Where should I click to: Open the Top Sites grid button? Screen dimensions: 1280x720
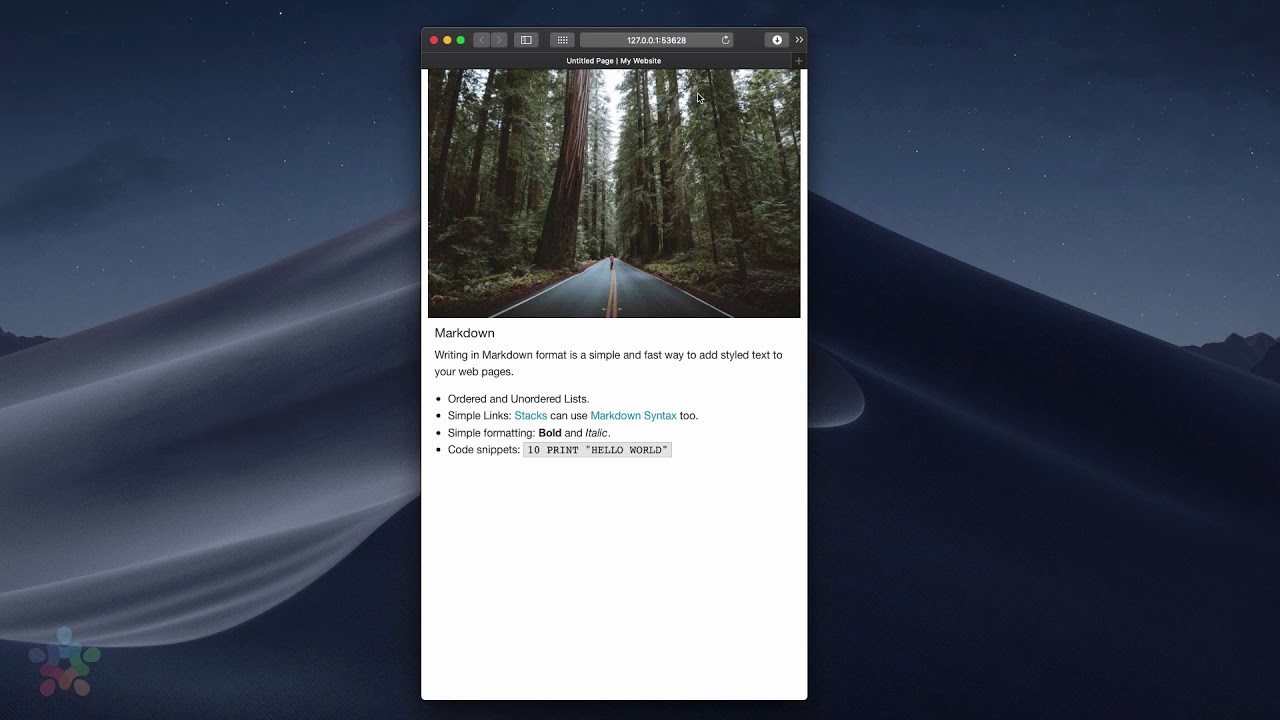563,40
